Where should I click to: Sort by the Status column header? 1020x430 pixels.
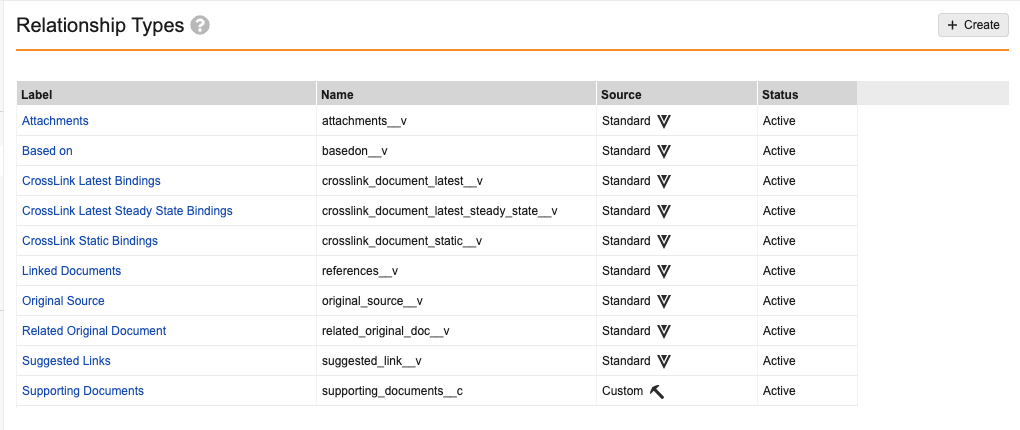[781, 94]
